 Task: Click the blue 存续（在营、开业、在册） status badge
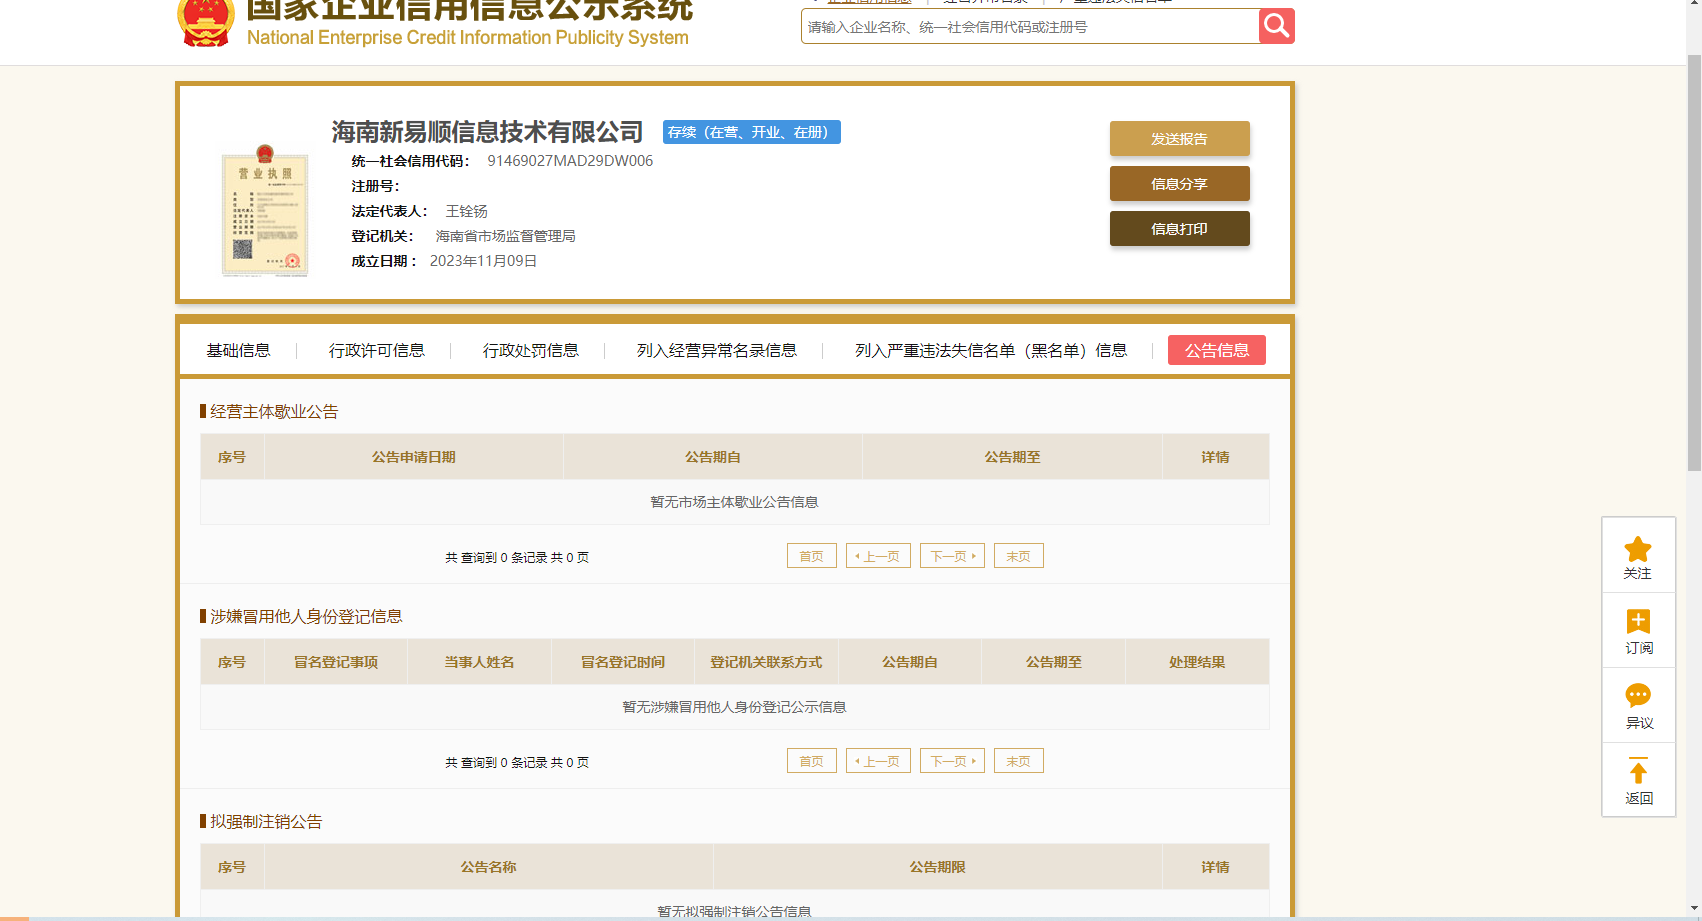pyautogui.click(x=752, y=132)
